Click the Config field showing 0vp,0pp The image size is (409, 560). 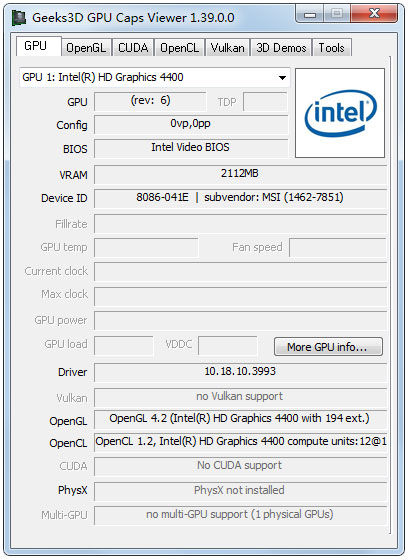click(x=191, y=125)
